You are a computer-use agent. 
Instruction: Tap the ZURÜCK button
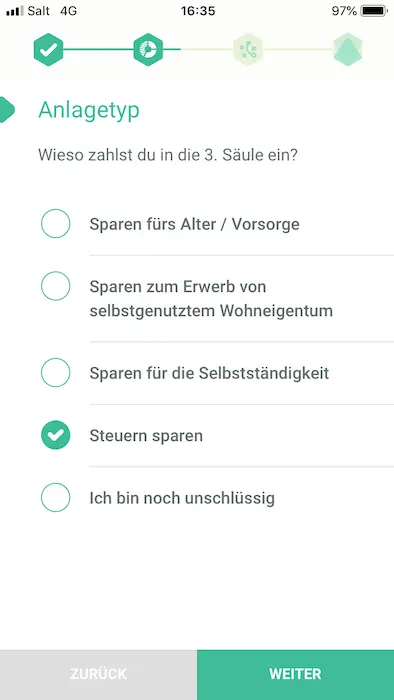click(98, 675)
